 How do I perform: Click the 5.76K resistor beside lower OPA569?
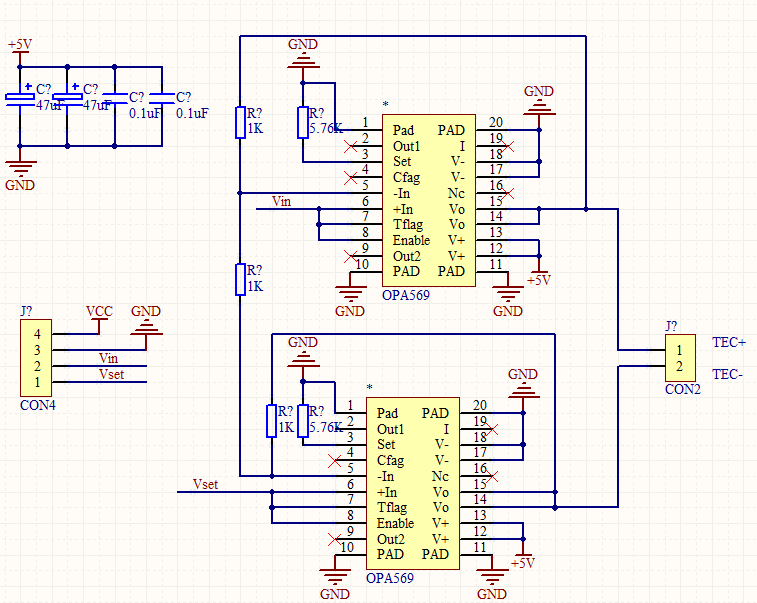point(303,421)
